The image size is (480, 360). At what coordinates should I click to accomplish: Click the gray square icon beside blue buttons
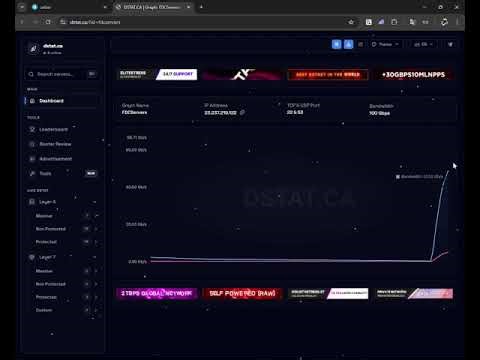[360, 44]
